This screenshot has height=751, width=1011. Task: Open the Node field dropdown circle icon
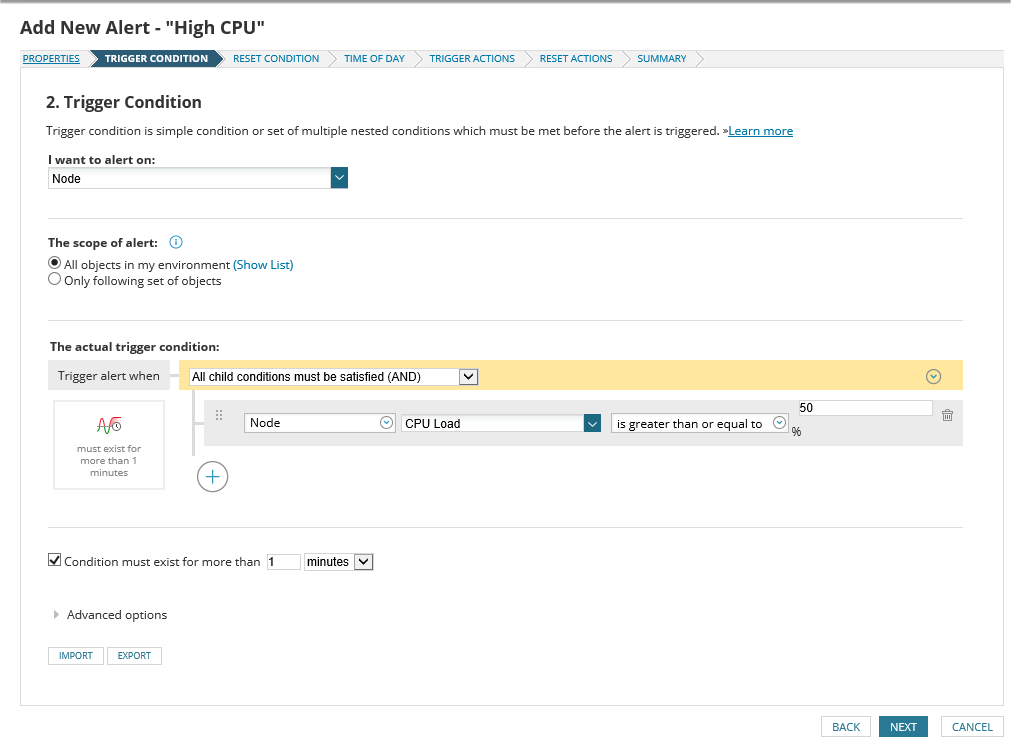[x=387, y=422]
